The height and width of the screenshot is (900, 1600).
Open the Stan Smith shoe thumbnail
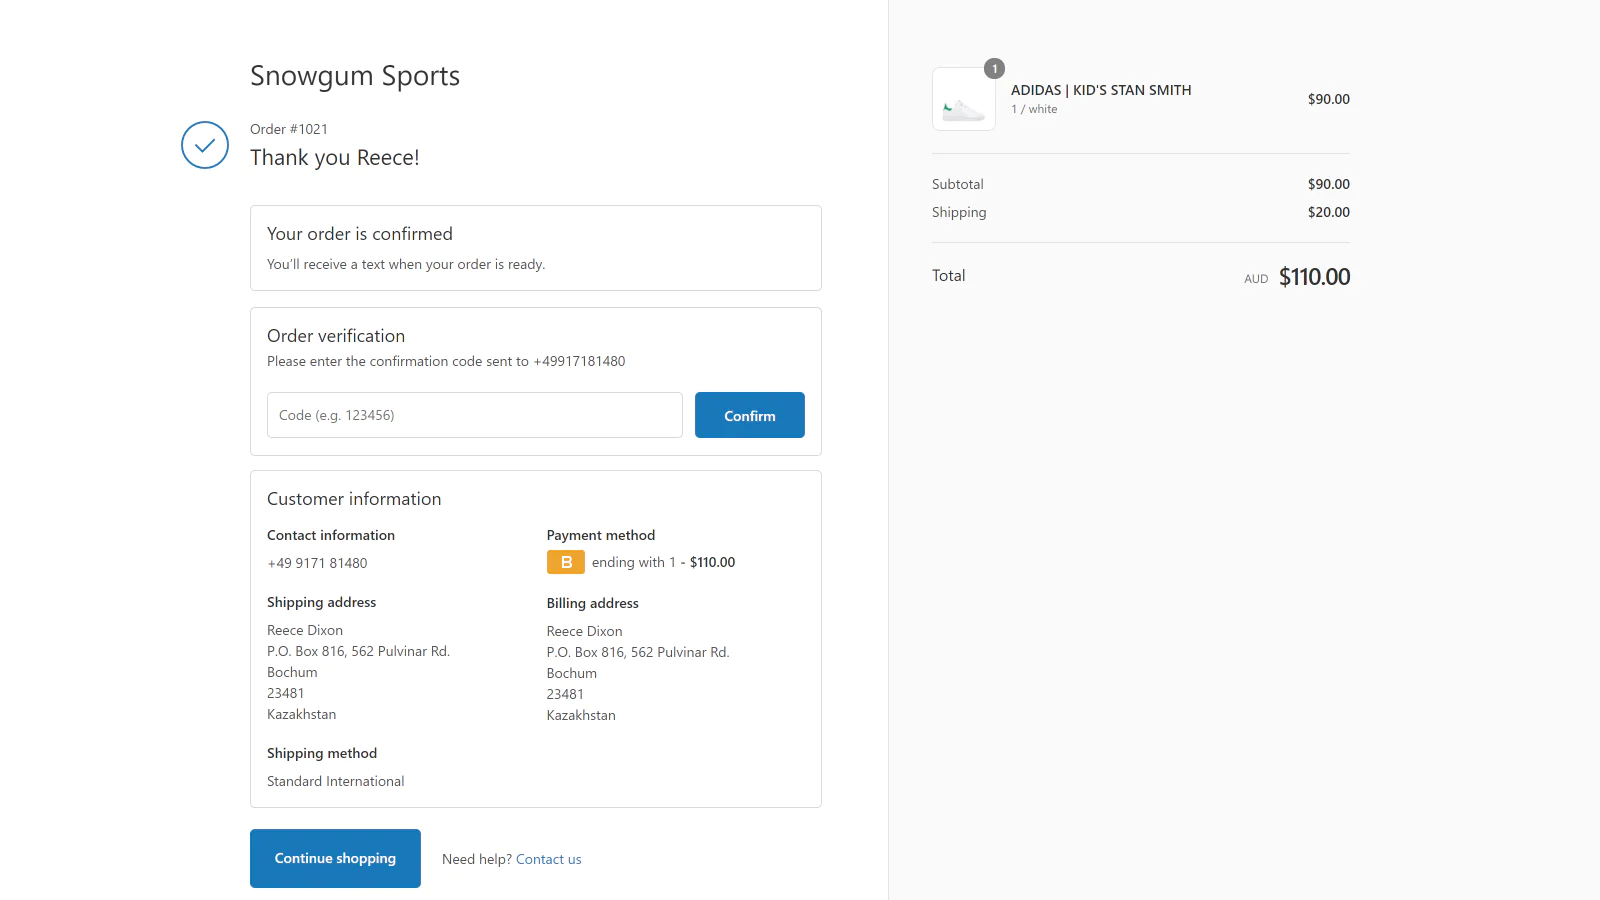pos(963,100)
